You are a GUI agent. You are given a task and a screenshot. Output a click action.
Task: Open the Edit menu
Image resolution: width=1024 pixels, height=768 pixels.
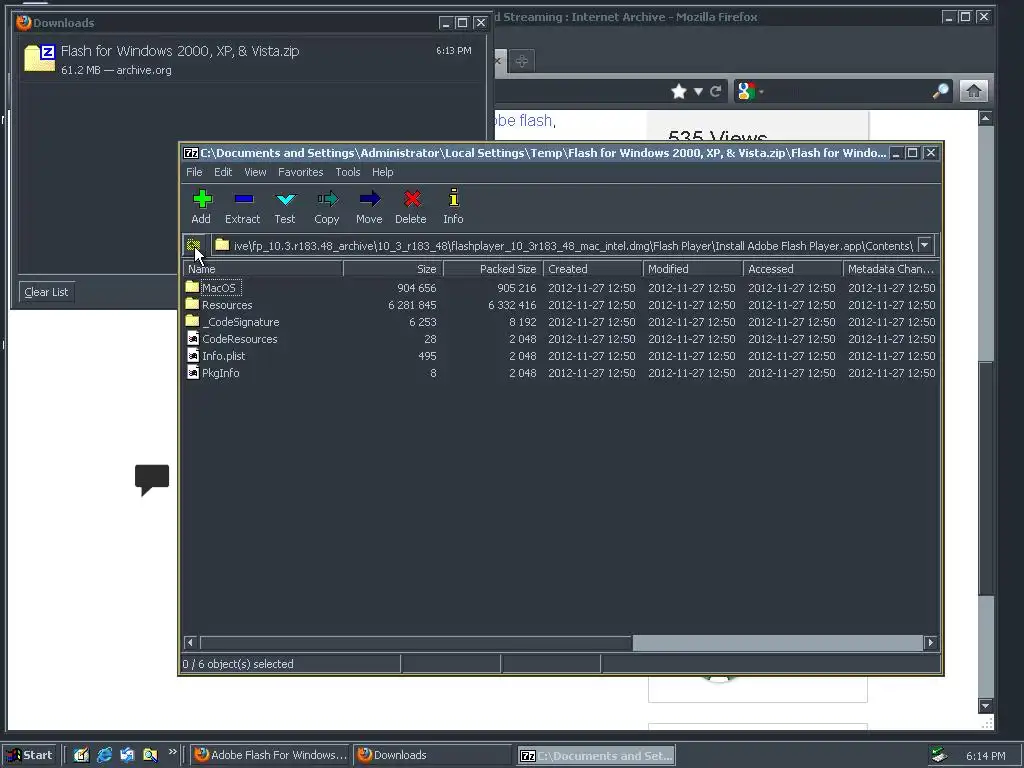click(223, 172)
